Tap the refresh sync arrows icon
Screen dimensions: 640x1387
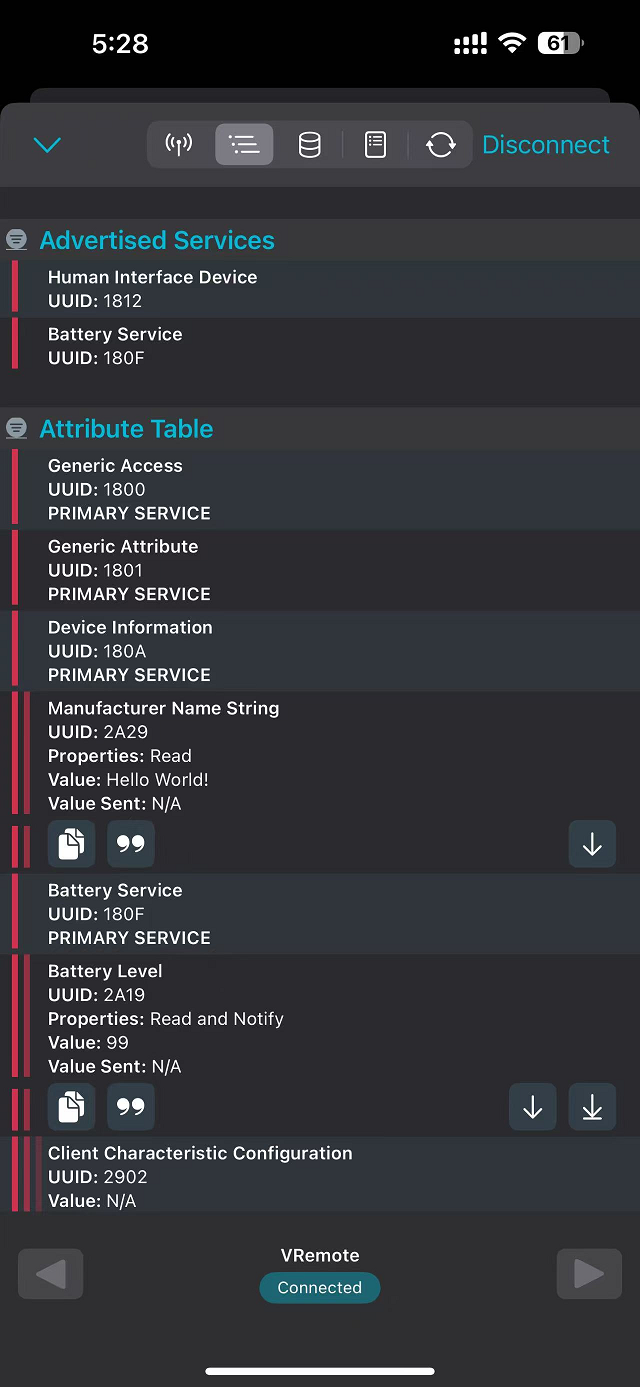pos(440,145)
